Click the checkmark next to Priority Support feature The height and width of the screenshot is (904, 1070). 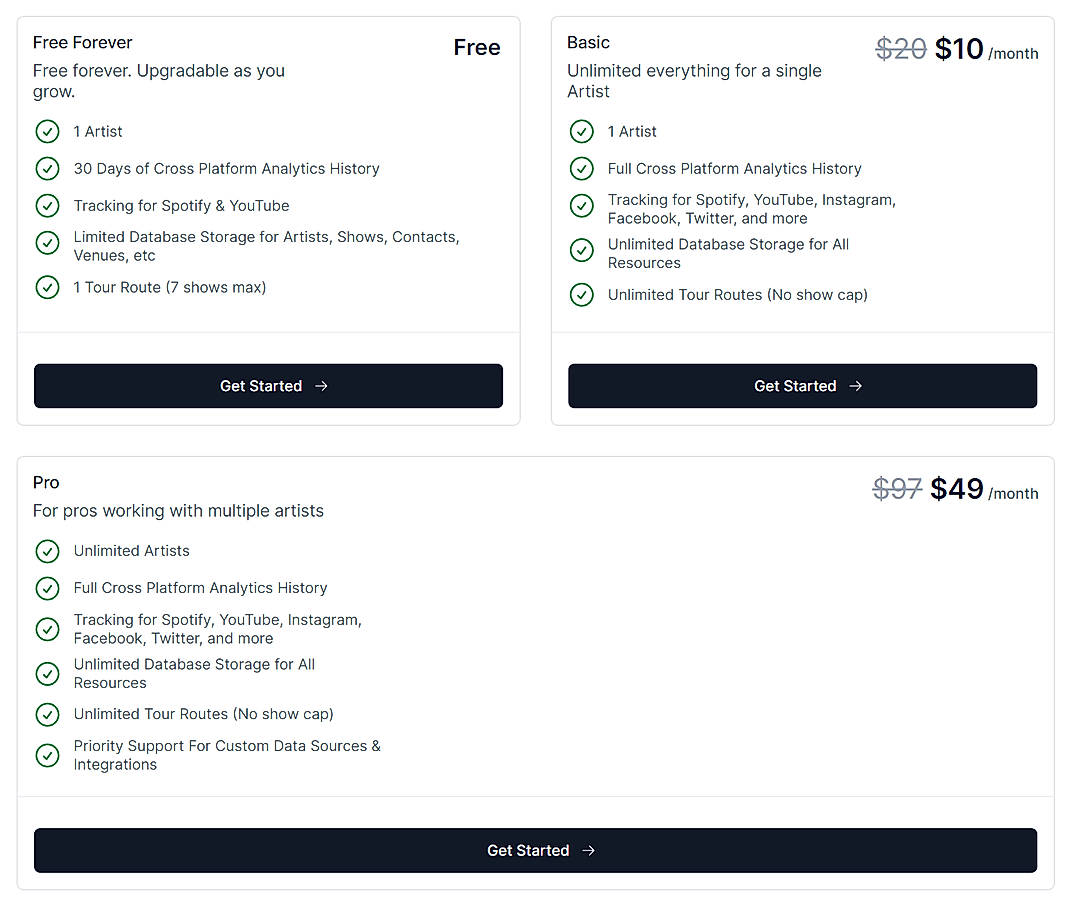pyautogui.click(x=48, y=756)
